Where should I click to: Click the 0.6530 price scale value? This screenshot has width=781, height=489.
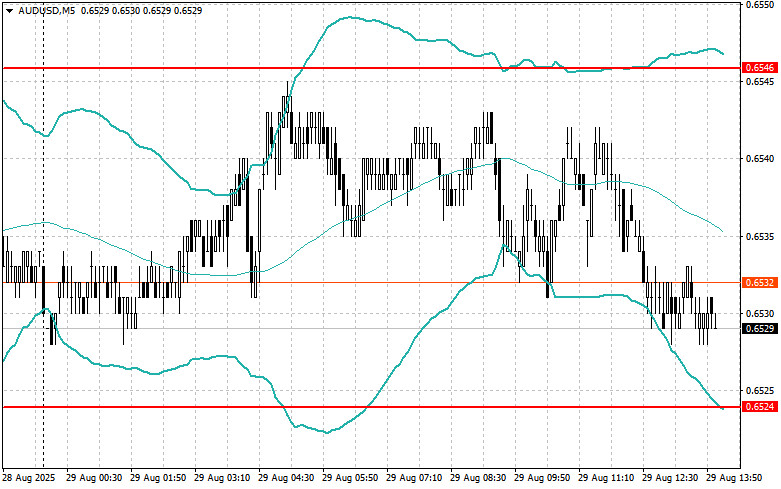pyautogui.click(x=760, y=314)
